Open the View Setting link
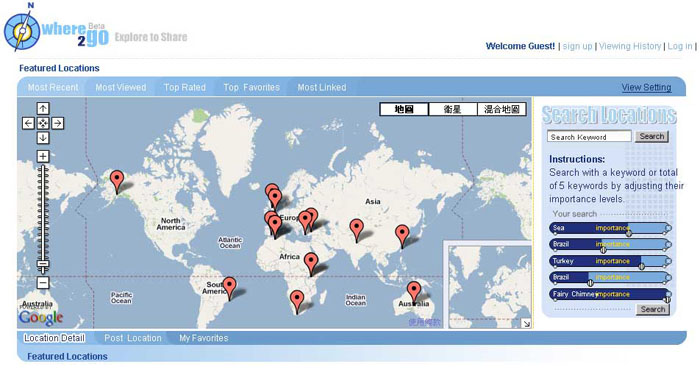700x369 pixels. (646, 87)
